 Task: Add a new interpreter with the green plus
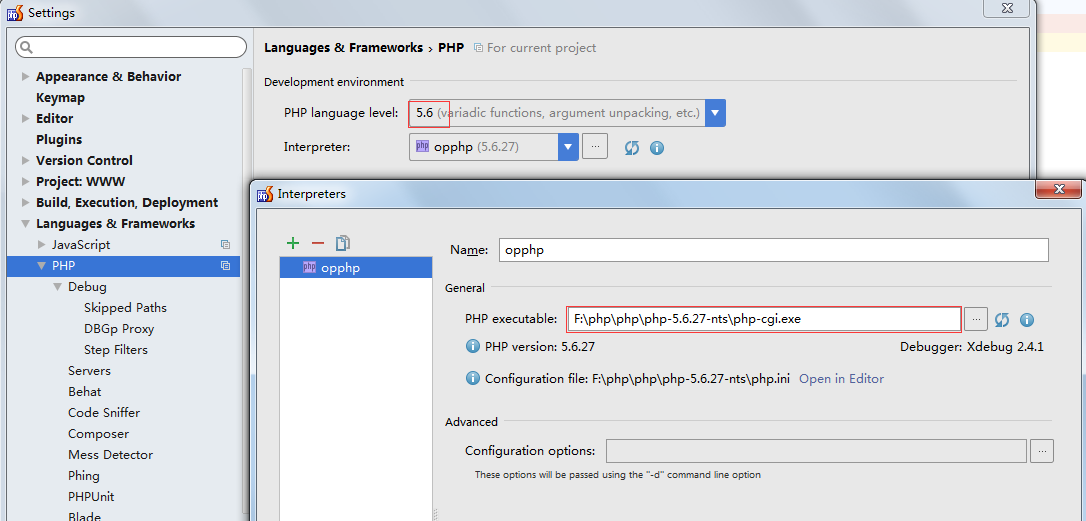[293, 242]
